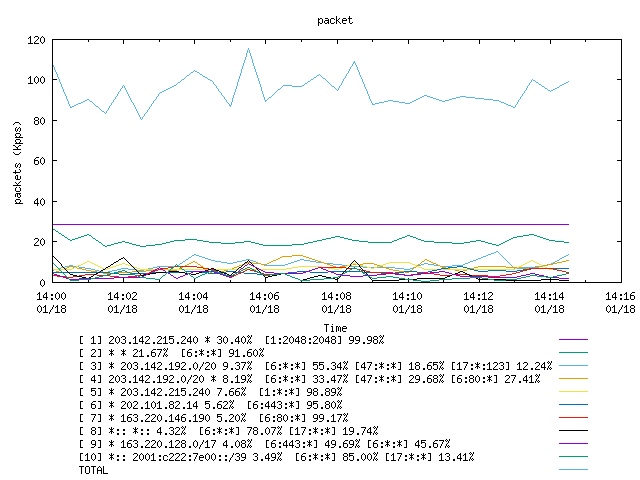The height and width of the screenshot is (480, 640).
Task: Click y-axis tick value 60
Action: [39, 161]
